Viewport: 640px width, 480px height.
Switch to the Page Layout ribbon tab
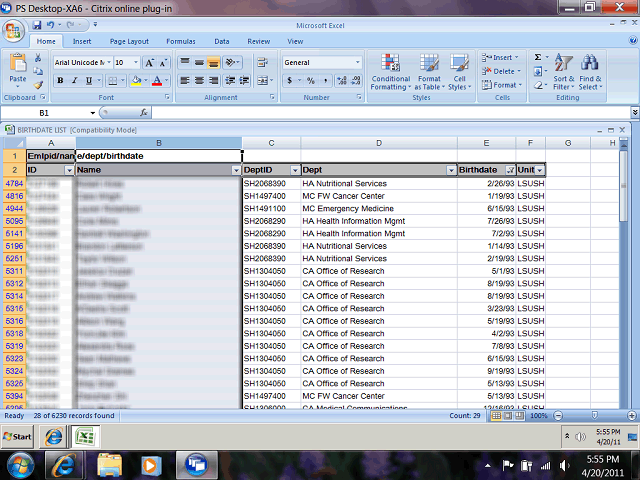(129, 42)
